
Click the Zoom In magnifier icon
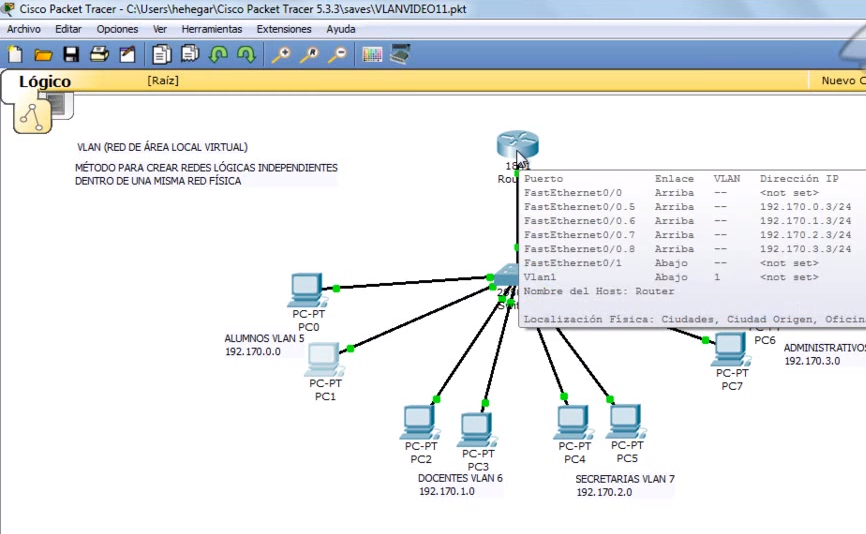coord(281,55)
